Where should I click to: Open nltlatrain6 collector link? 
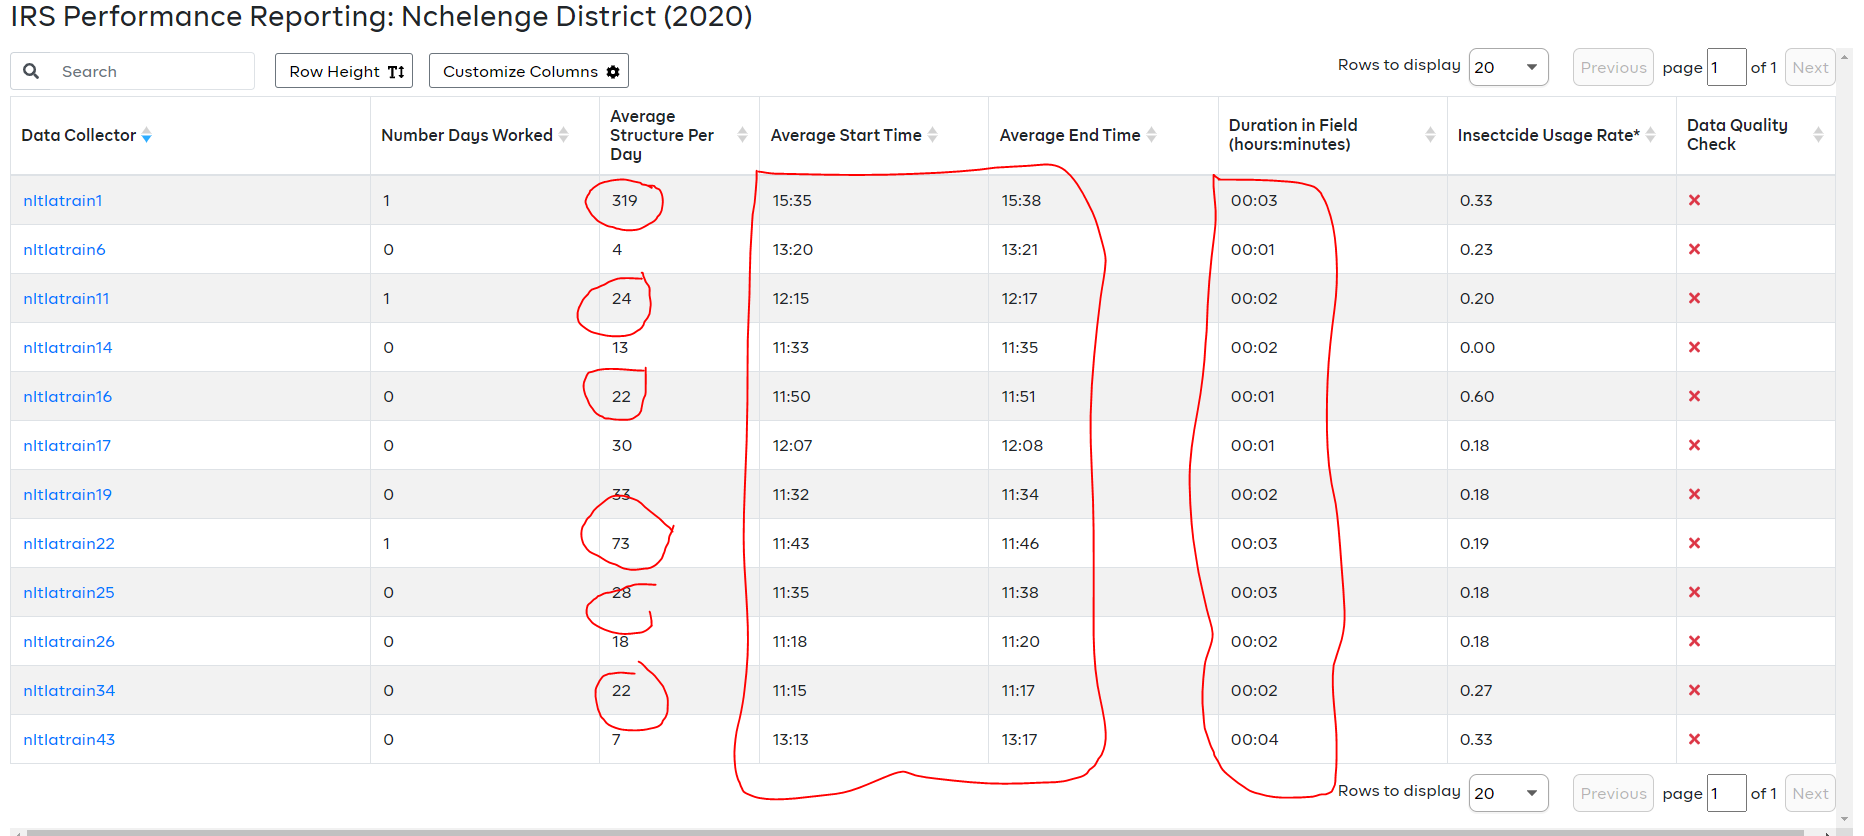pos(64,249)
